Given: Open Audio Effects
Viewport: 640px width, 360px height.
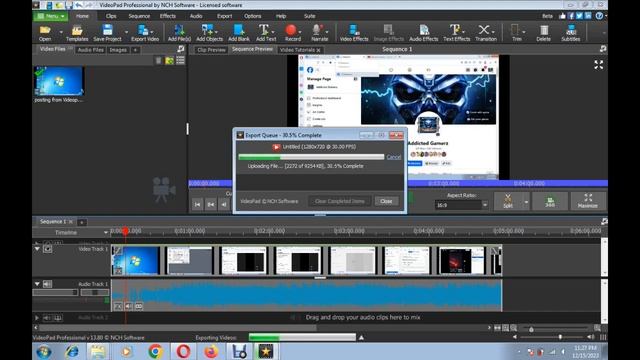Looking at the screenshot, I should point(423,33).
